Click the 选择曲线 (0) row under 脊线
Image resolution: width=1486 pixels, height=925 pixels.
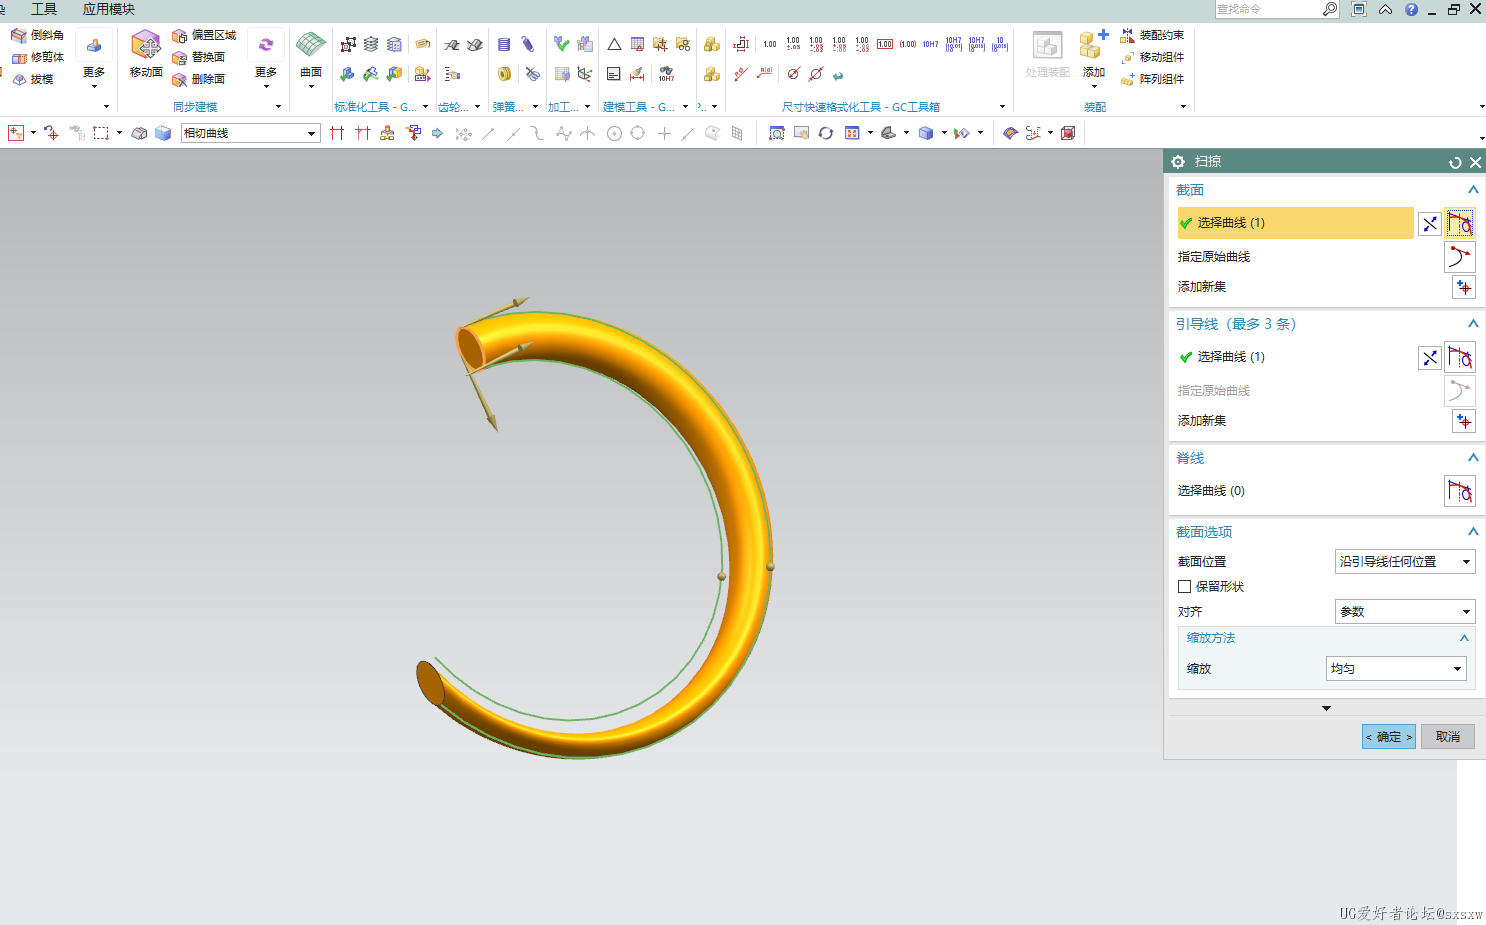coord(1308,491)
